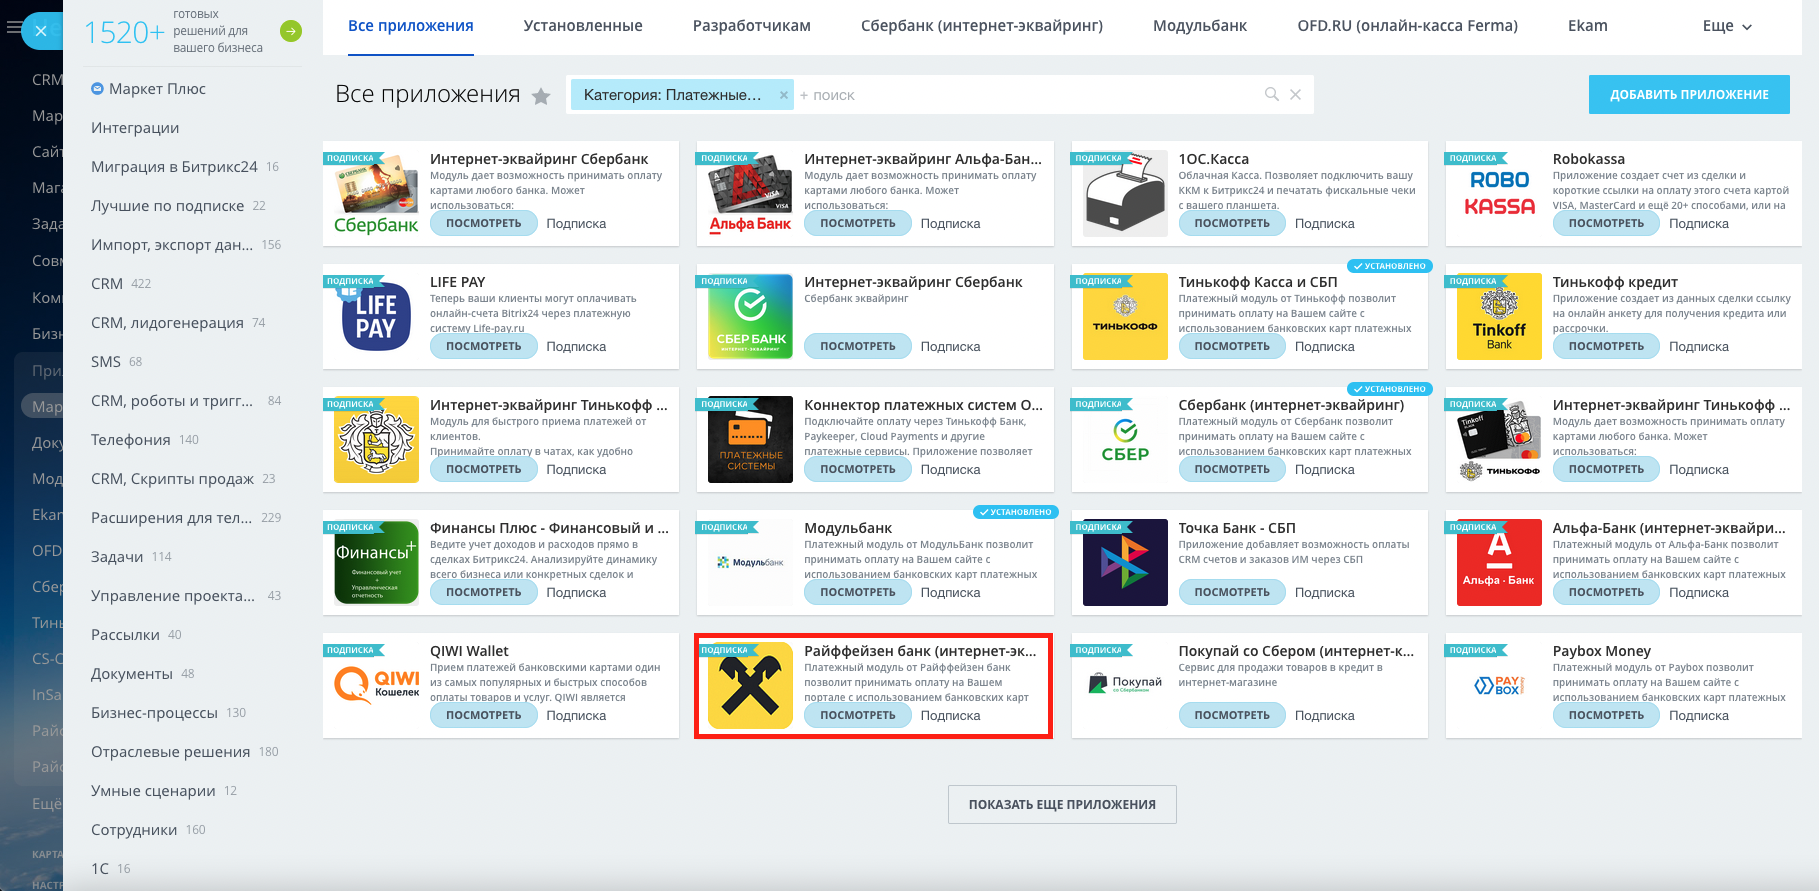1819x891 pixels.
Task: Click the magnifier search icon
Action: pos(1272,94)
